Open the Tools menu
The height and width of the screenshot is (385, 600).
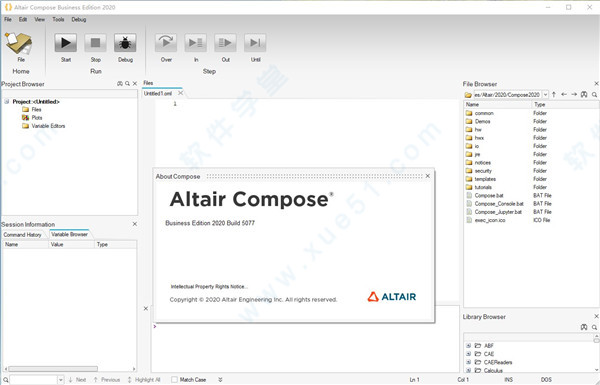tap(58, 19)
